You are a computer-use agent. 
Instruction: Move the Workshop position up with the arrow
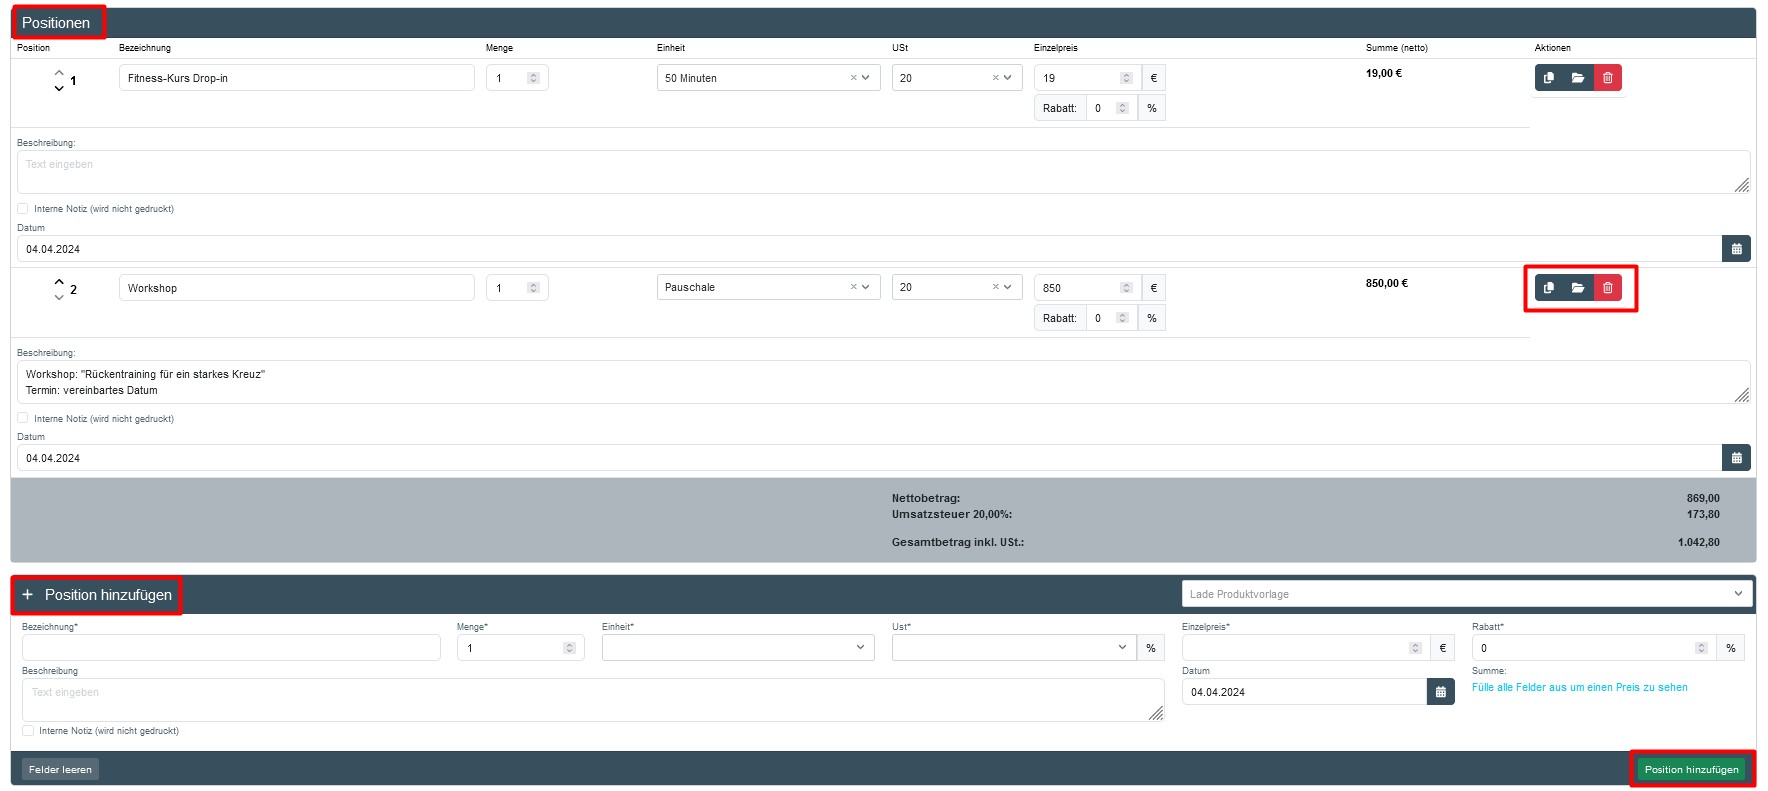pyautogui.click(x=59, y=281)
